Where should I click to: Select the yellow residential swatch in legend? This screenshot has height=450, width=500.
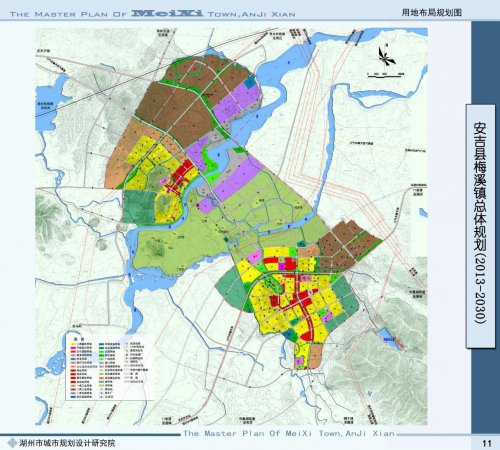[72, 344]
